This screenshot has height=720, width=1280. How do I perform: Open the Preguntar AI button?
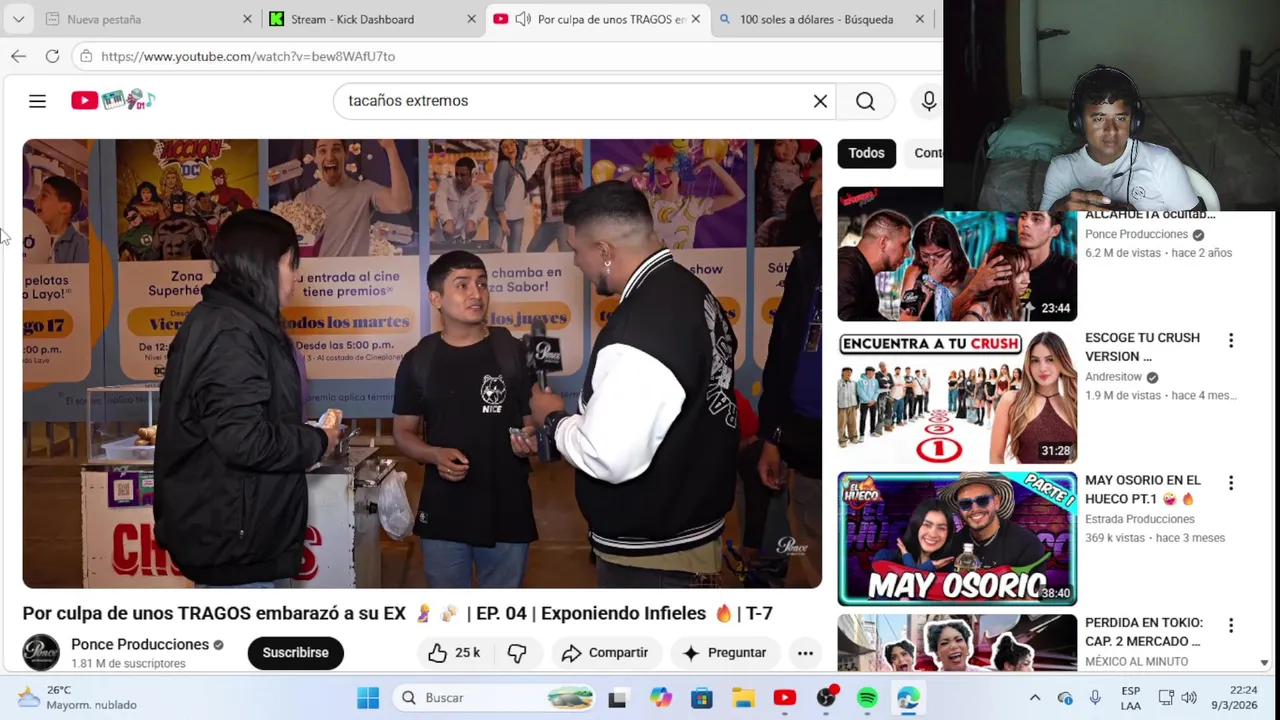point(724,653)
